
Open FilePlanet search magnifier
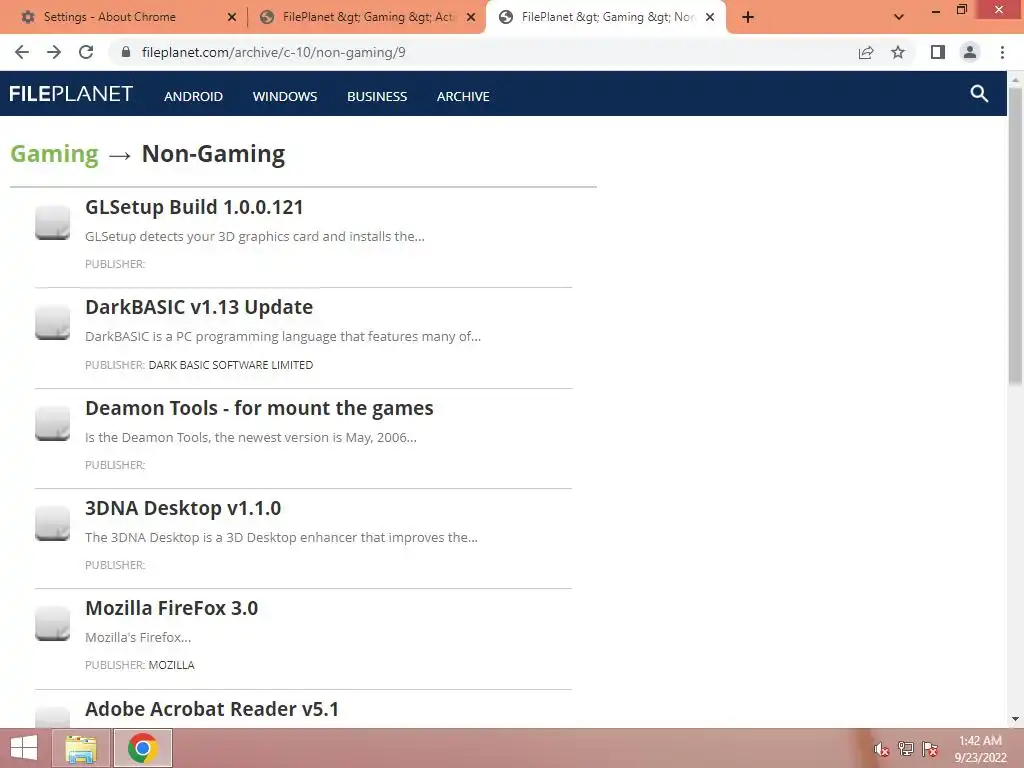coord(979,93)
